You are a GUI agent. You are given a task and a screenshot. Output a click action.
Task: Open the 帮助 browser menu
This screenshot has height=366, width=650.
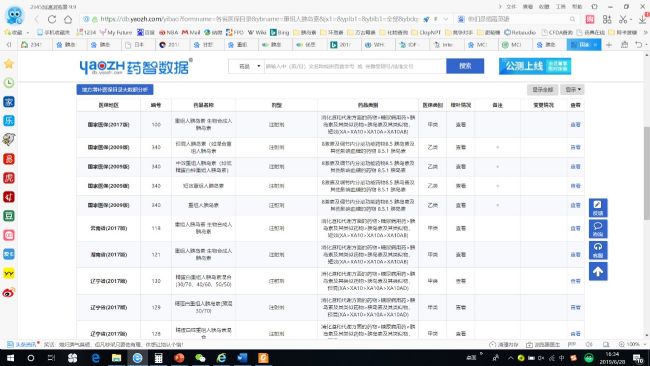point(577,7)
